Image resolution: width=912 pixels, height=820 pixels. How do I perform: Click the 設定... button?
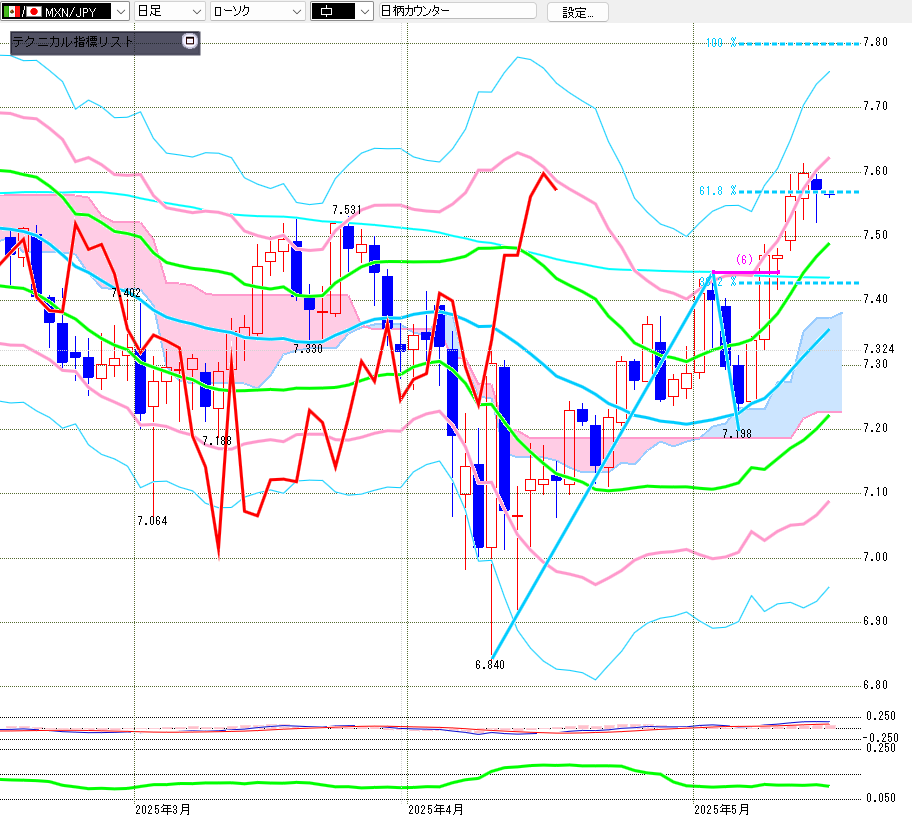(578, 12)
